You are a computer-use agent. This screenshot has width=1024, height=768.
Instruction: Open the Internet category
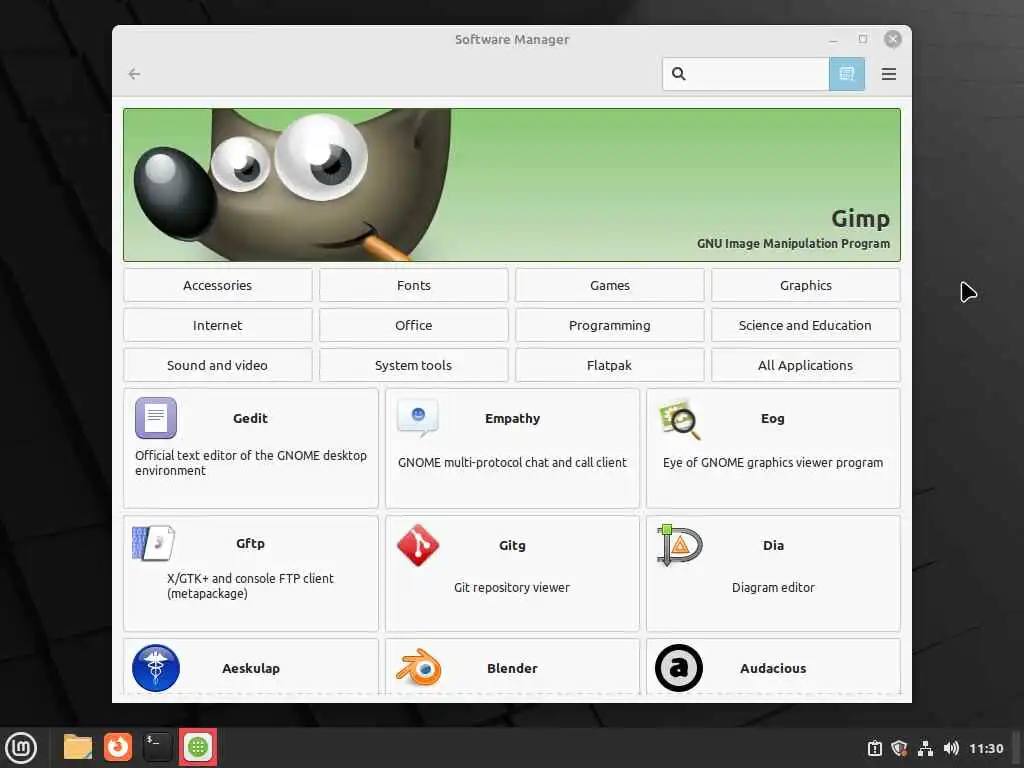pyautogui.click(x=217, y=325)
